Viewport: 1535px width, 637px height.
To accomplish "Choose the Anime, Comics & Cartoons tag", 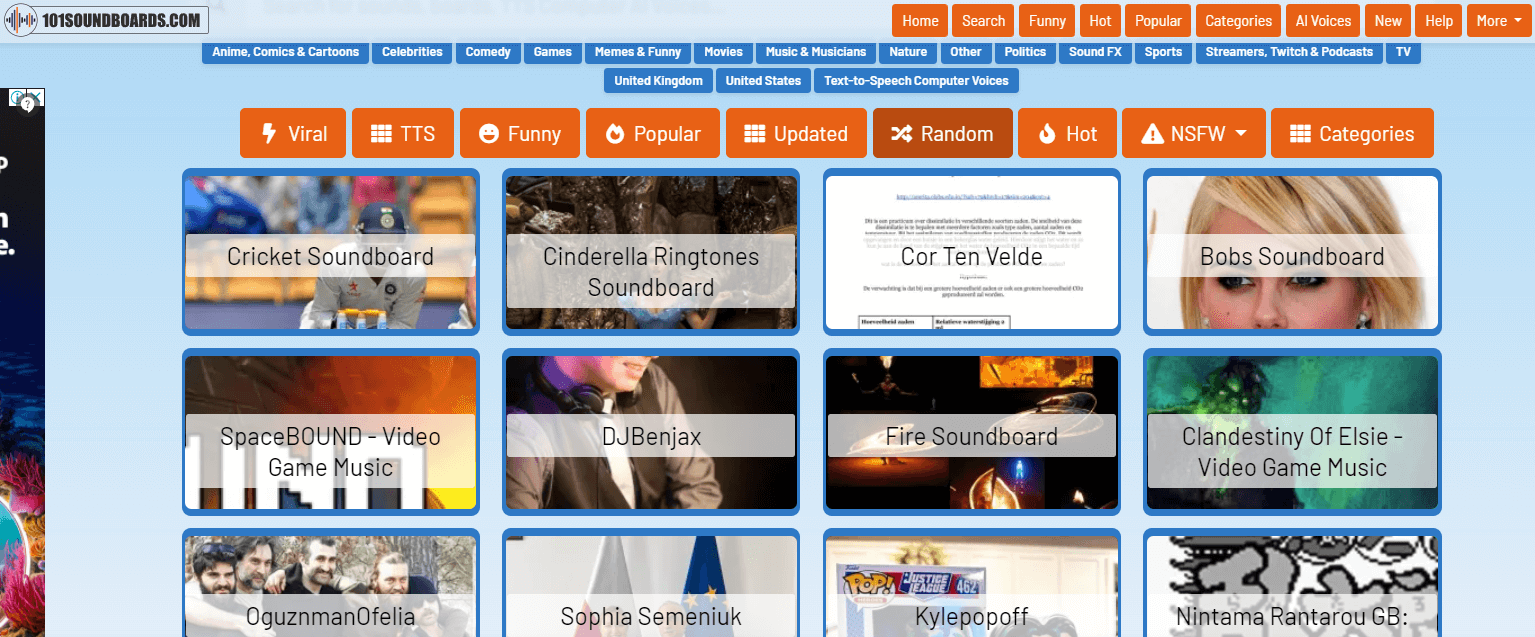I will coord(285,52).
